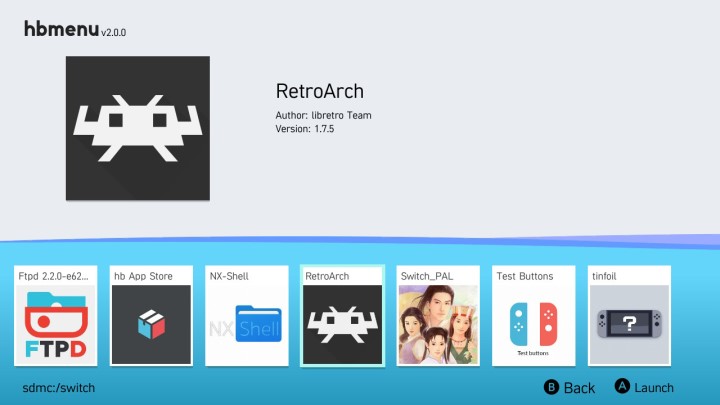Click the hbmenu title text
Screen dimensions: 720x405
click(62, 28)
